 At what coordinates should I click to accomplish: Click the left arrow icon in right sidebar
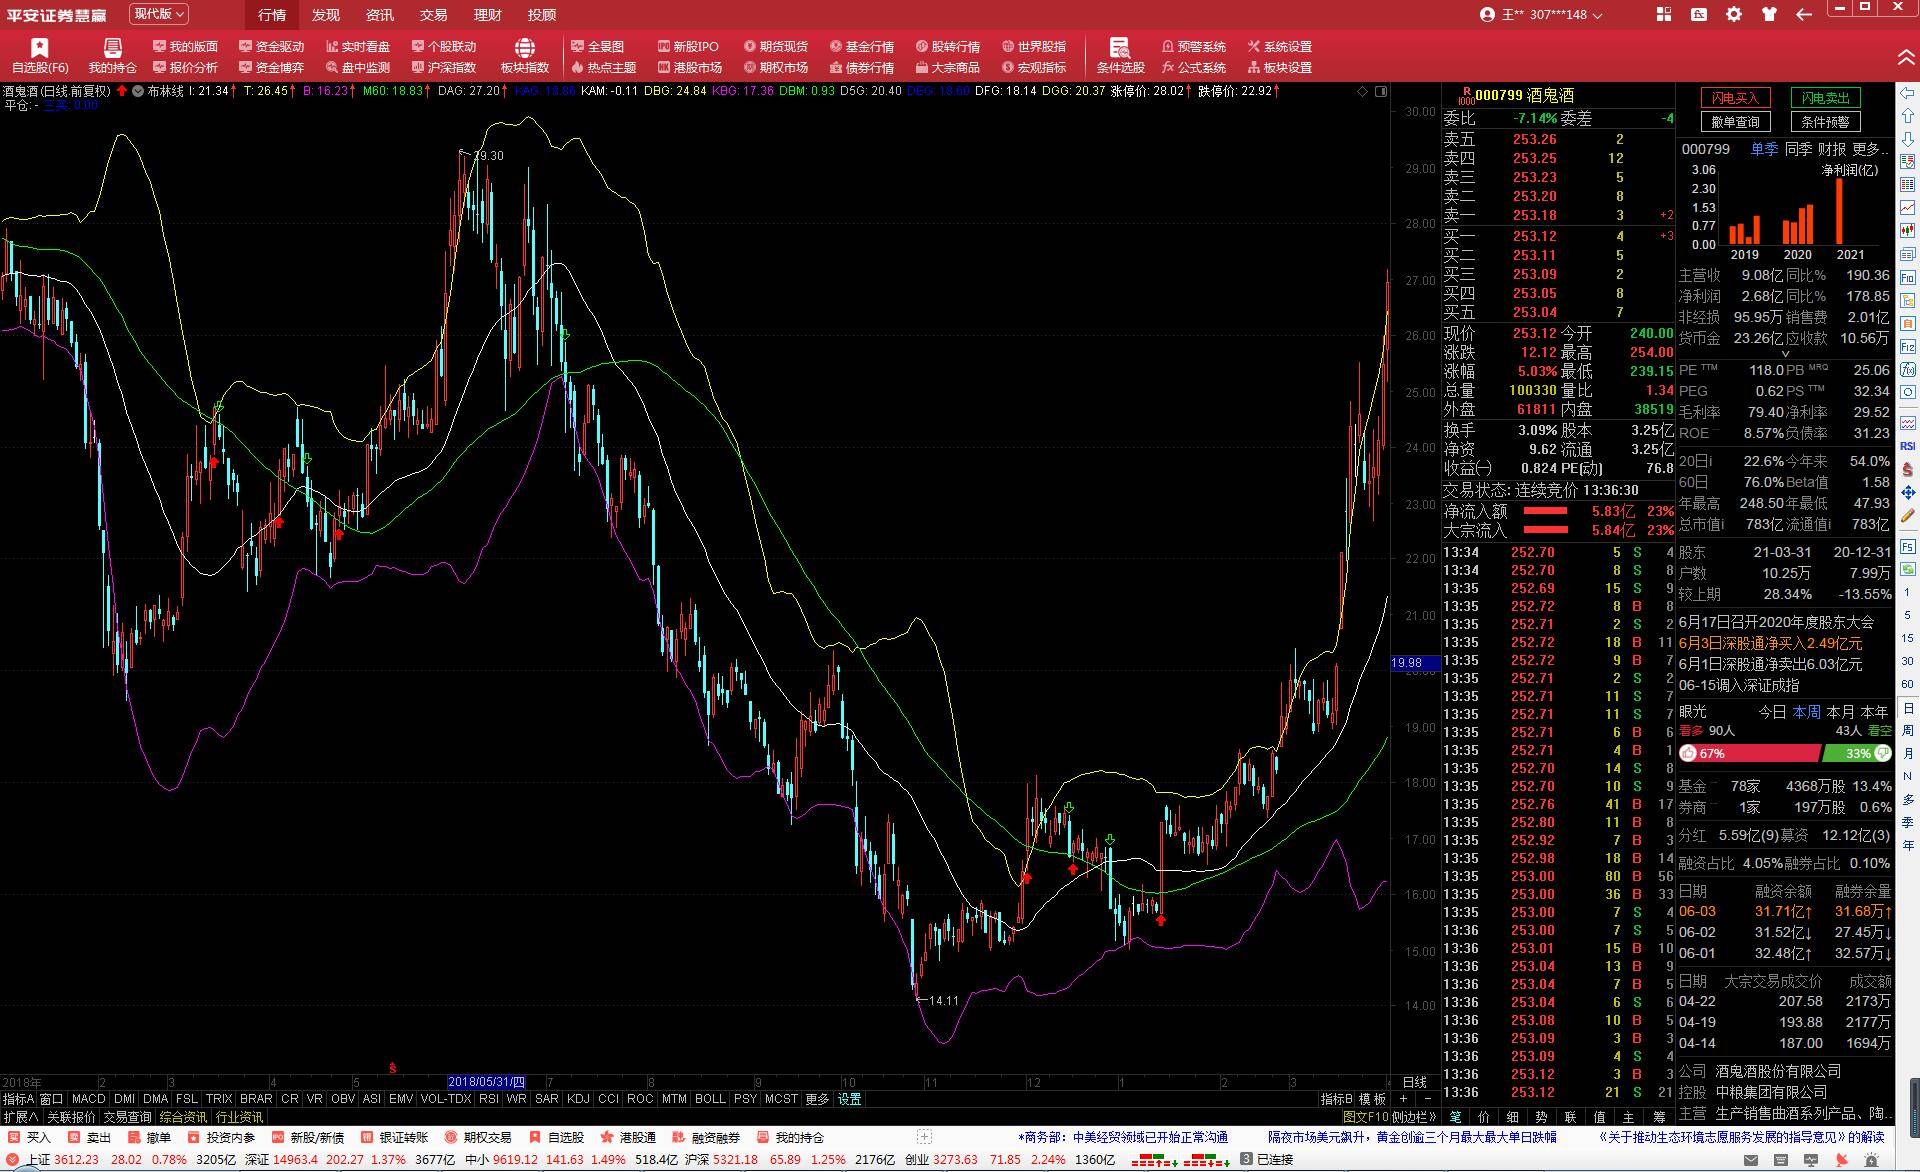[x=1907, y=93]
